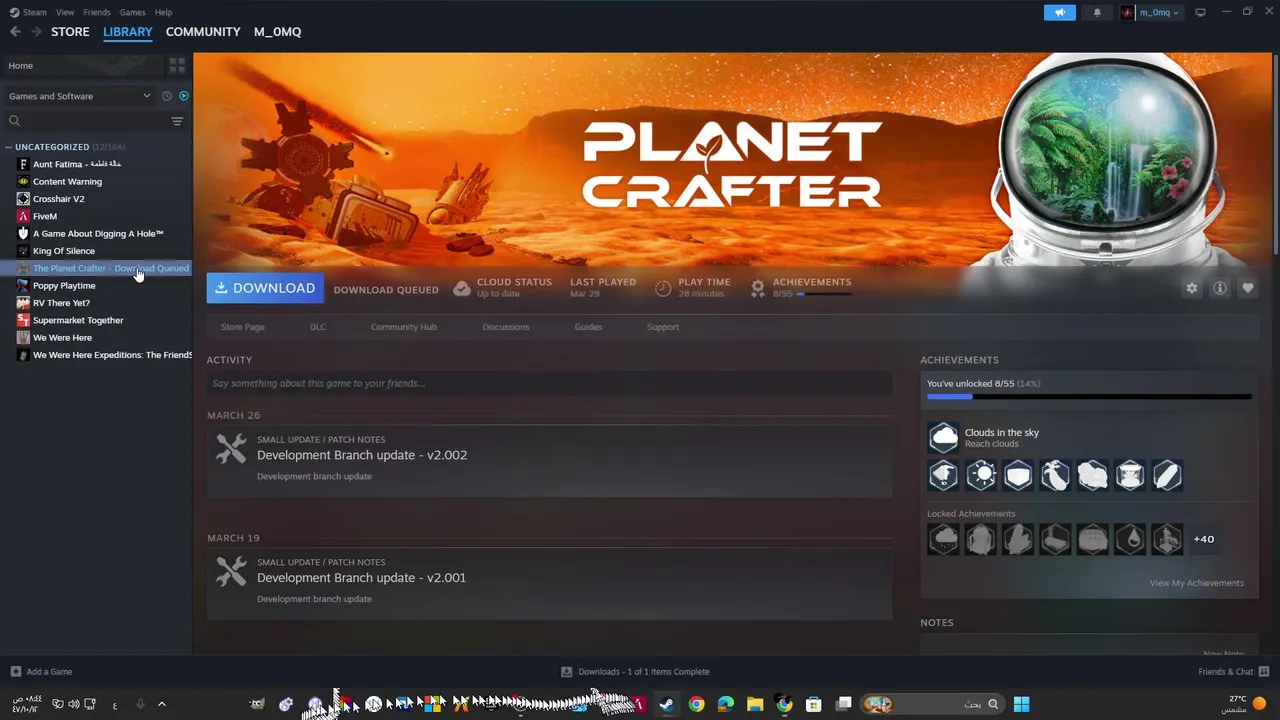The height and width of the screenshot is (720, 1280).
Task: Click the Add a Game plus icon
Action: pyautogui.click(x=15, y=672)
